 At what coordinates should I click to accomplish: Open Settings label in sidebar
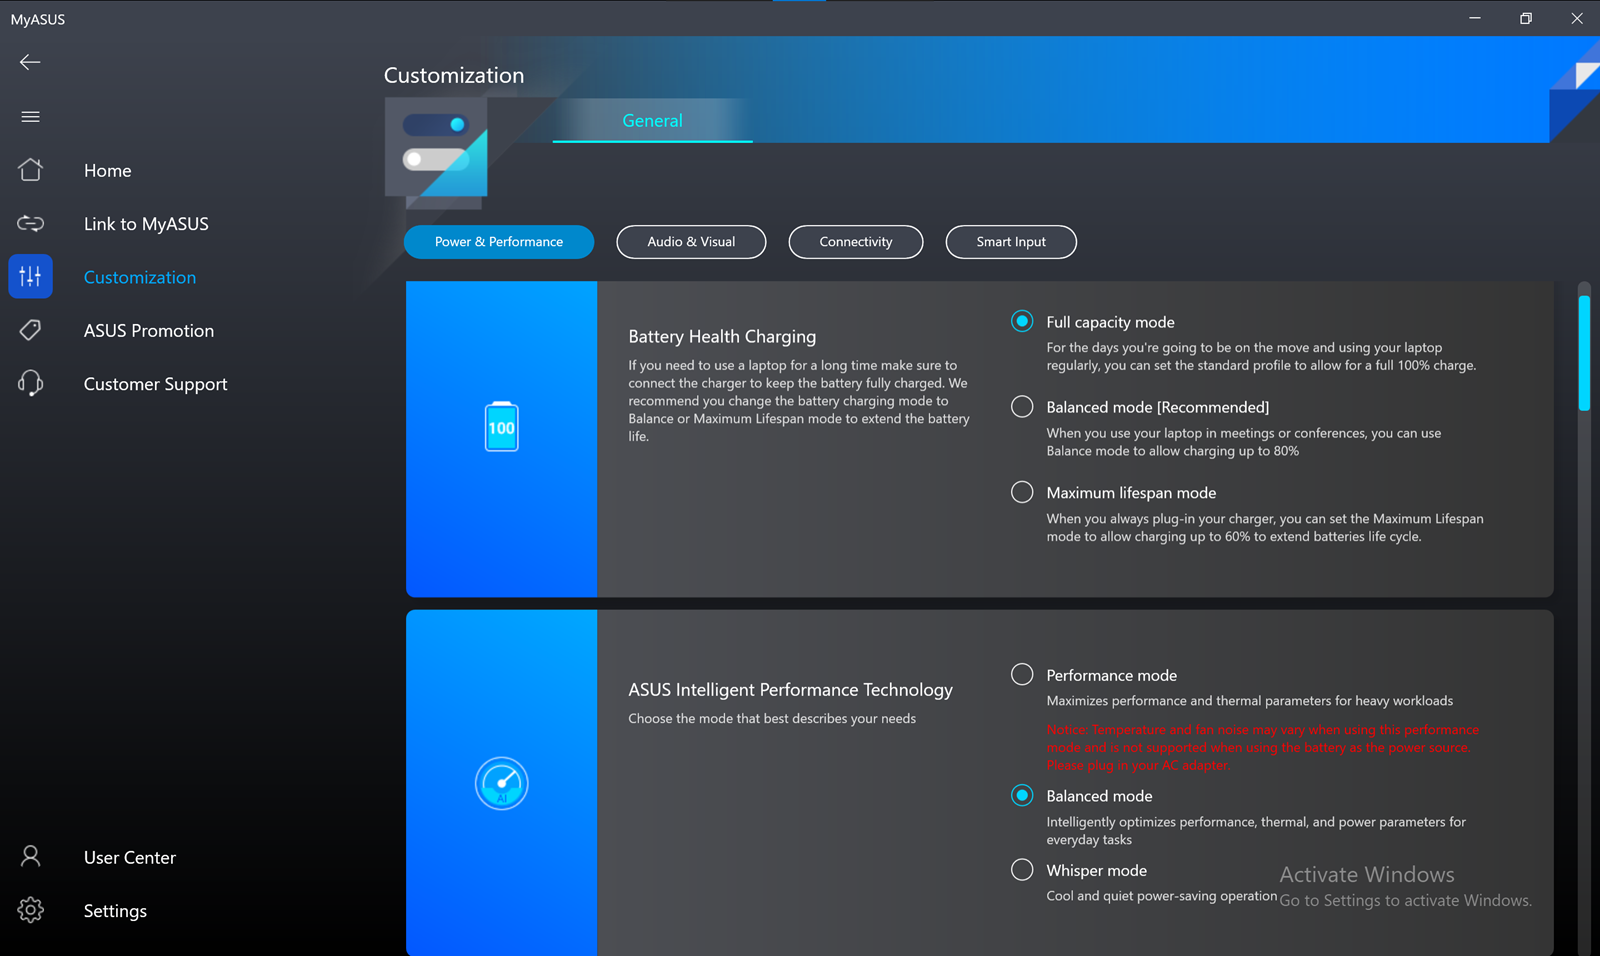coord(115,911)
